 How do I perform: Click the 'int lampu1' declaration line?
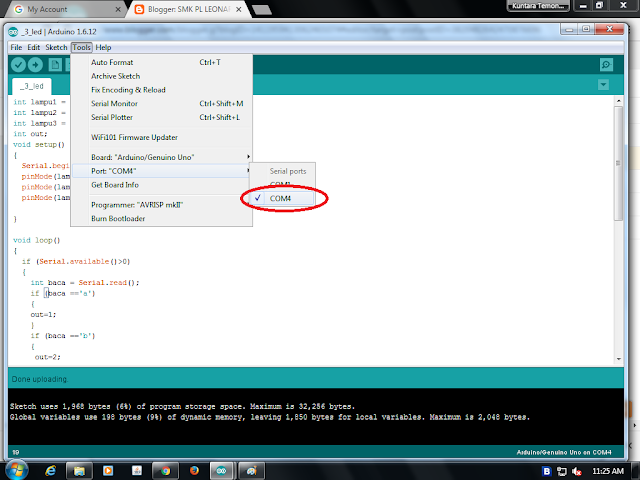pos(39,102)
